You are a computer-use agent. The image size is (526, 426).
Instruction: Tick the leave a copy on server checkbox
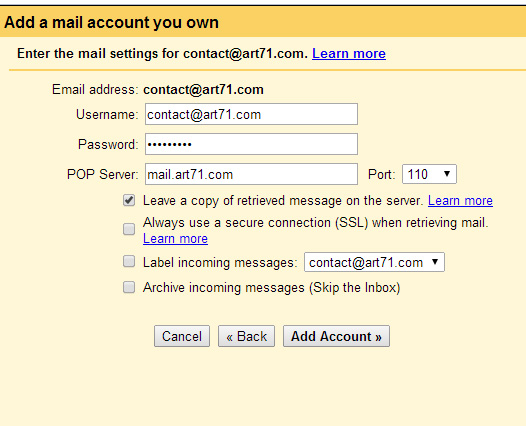[x=129, y=200]
